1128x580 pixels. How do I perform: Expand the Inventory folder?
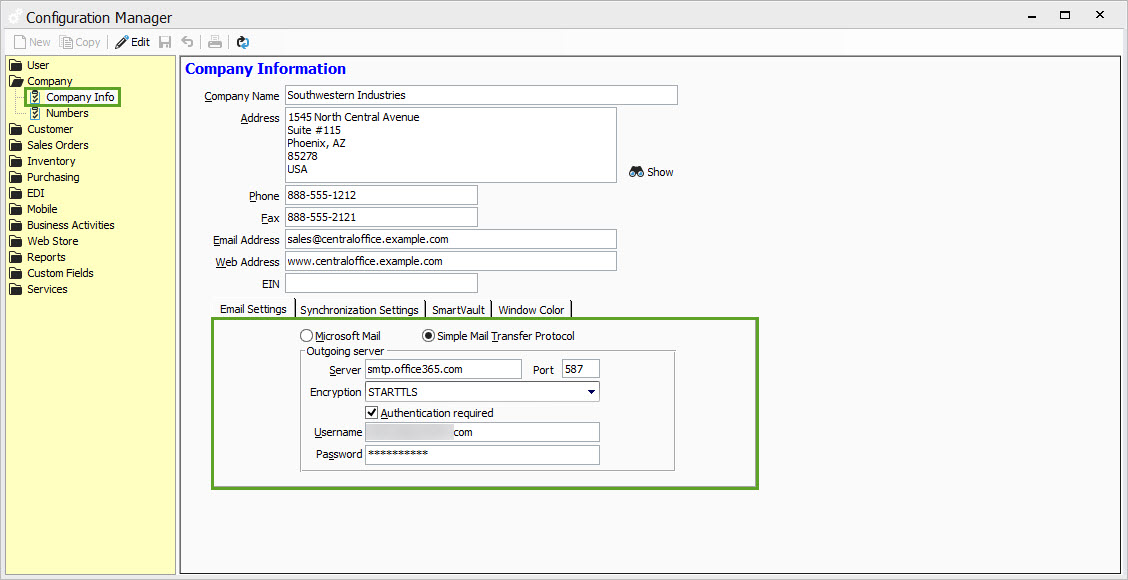coord(42,161)
